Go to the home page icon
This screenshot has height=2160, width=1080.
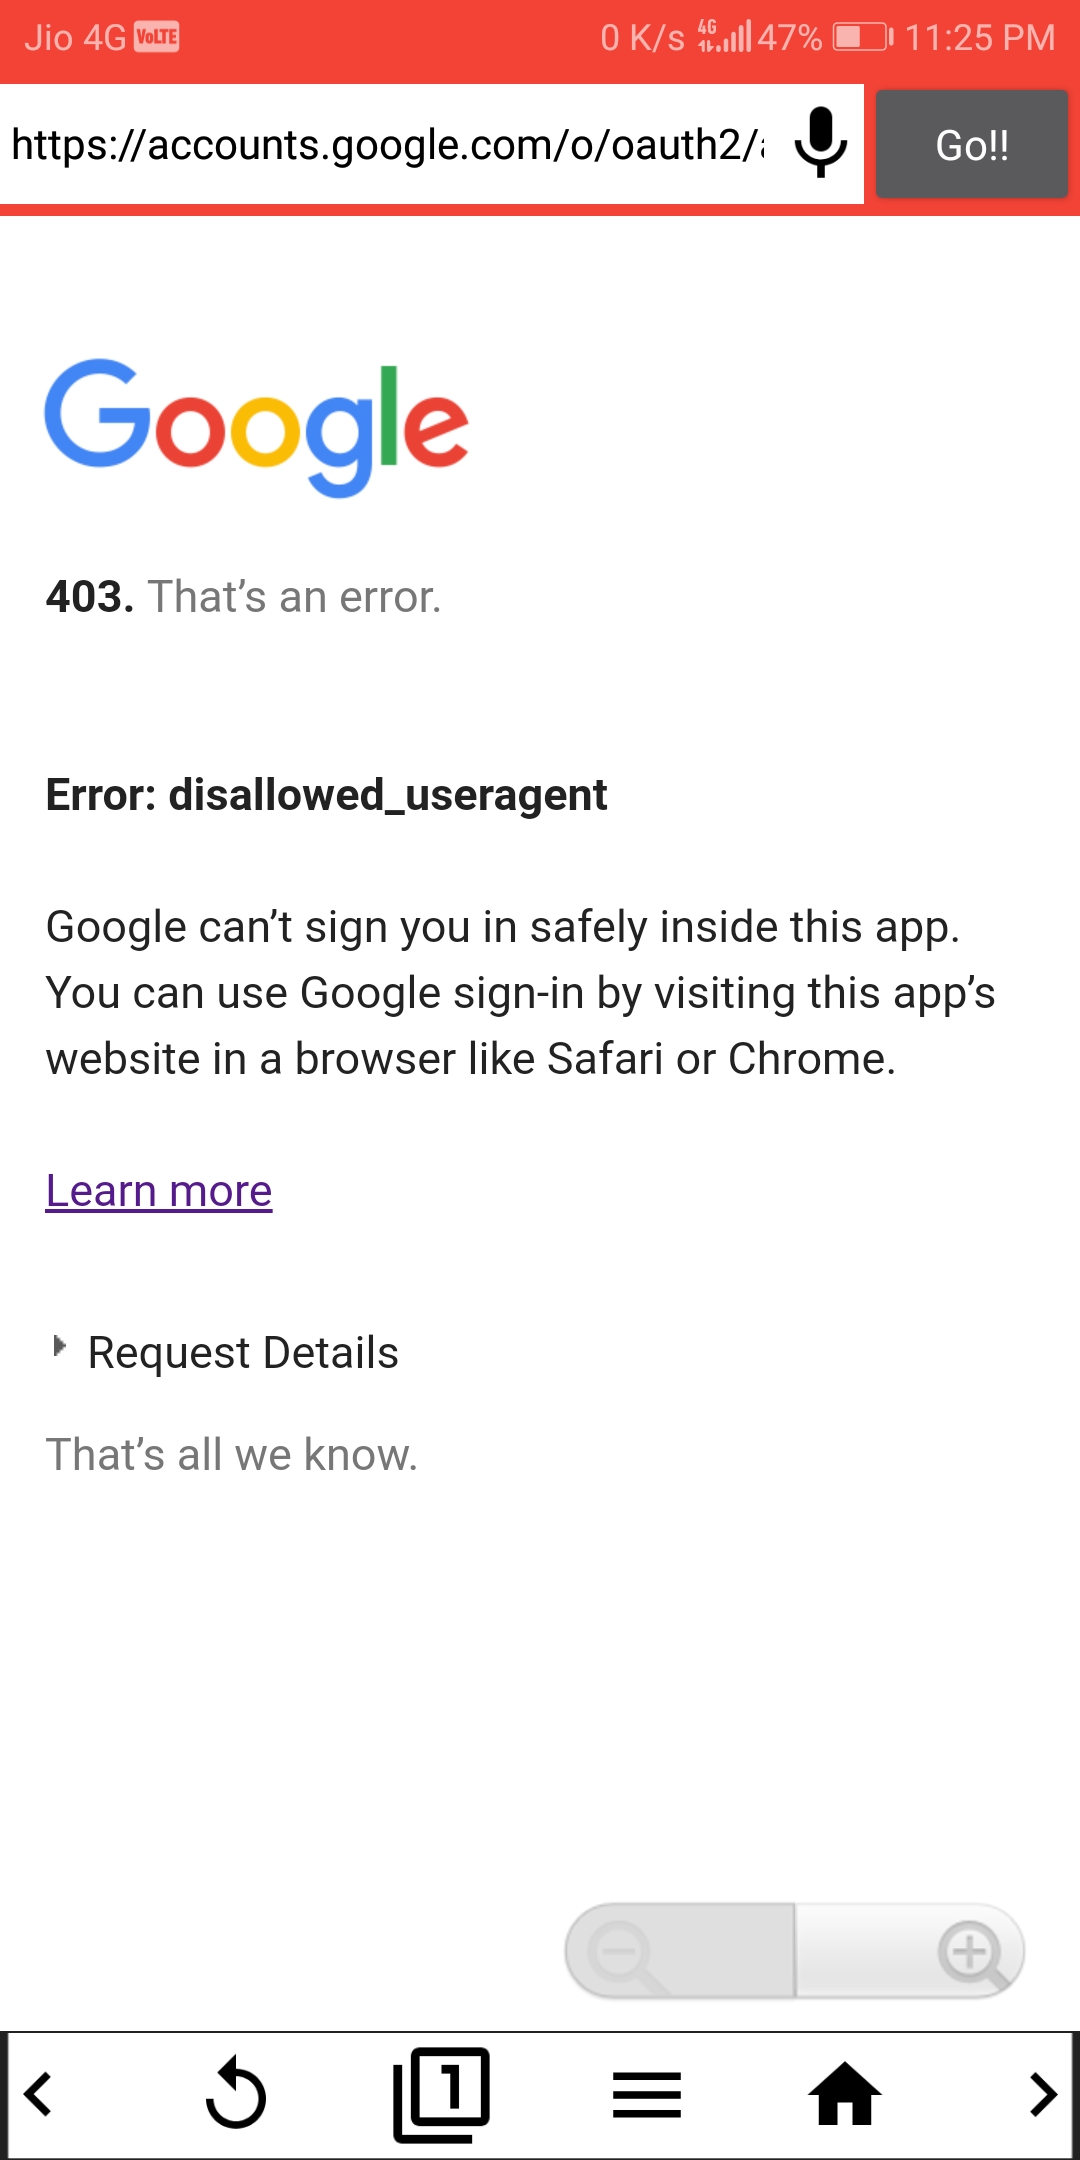(845, 2093)
